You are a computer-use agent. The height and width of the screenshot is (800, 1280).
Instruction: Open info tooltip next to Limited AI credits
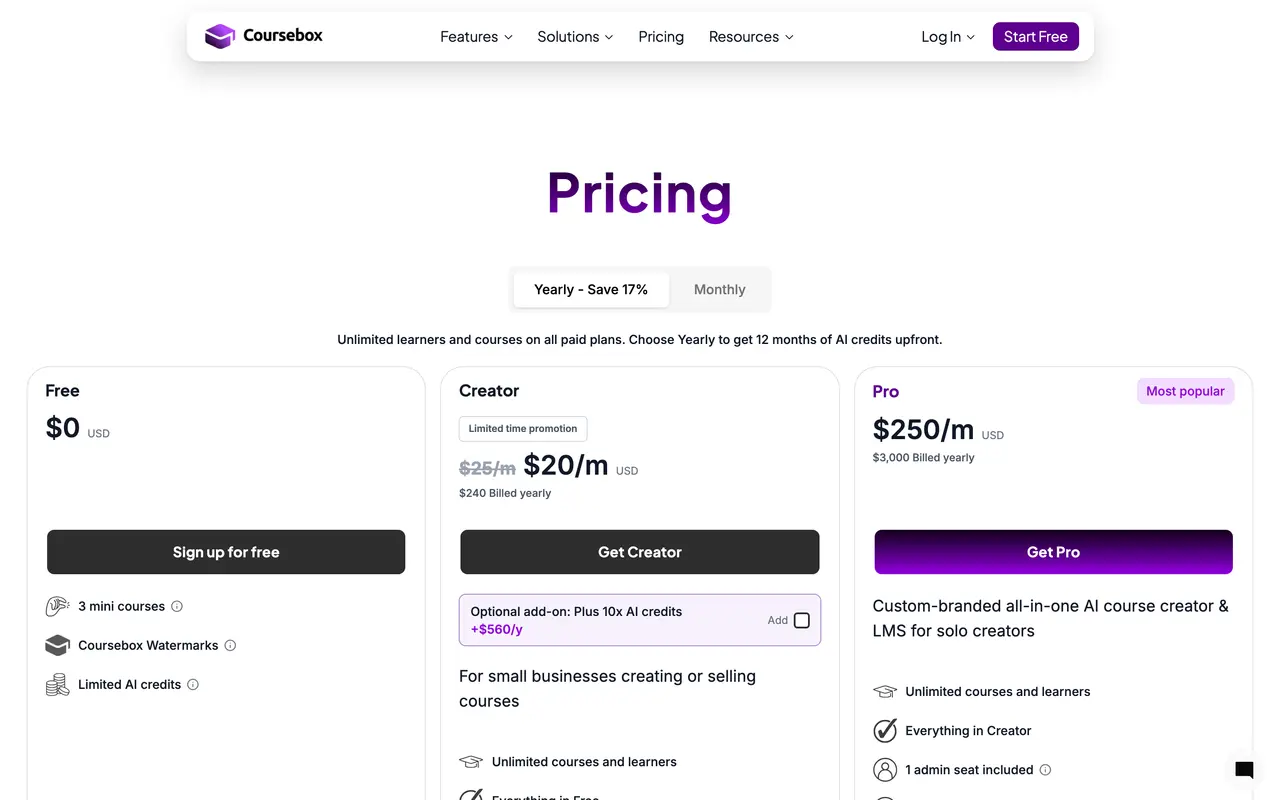tap(193, 685)
